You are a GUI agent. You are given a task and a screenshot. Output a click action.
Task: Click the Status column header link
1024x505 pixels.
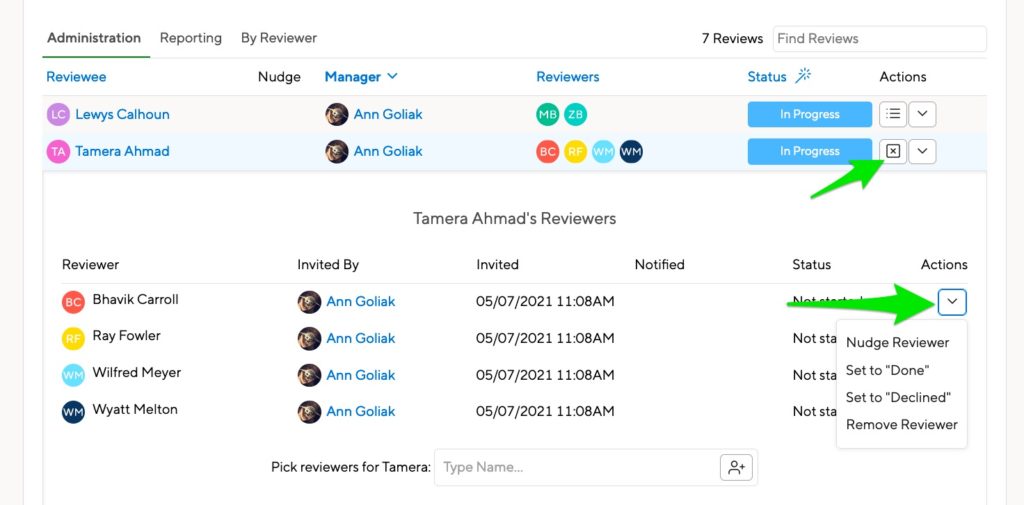click(767, 76)
